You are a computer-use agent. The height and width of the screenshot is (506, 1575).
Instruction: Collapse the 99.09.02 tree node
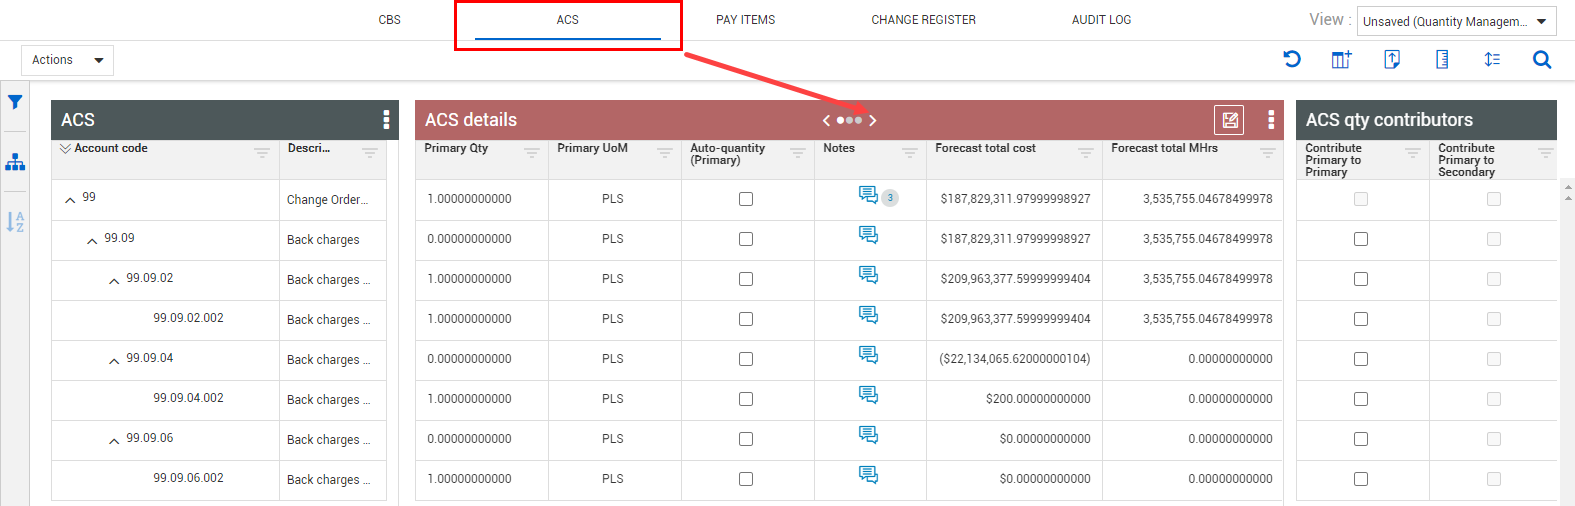click(x=114, y=281)
